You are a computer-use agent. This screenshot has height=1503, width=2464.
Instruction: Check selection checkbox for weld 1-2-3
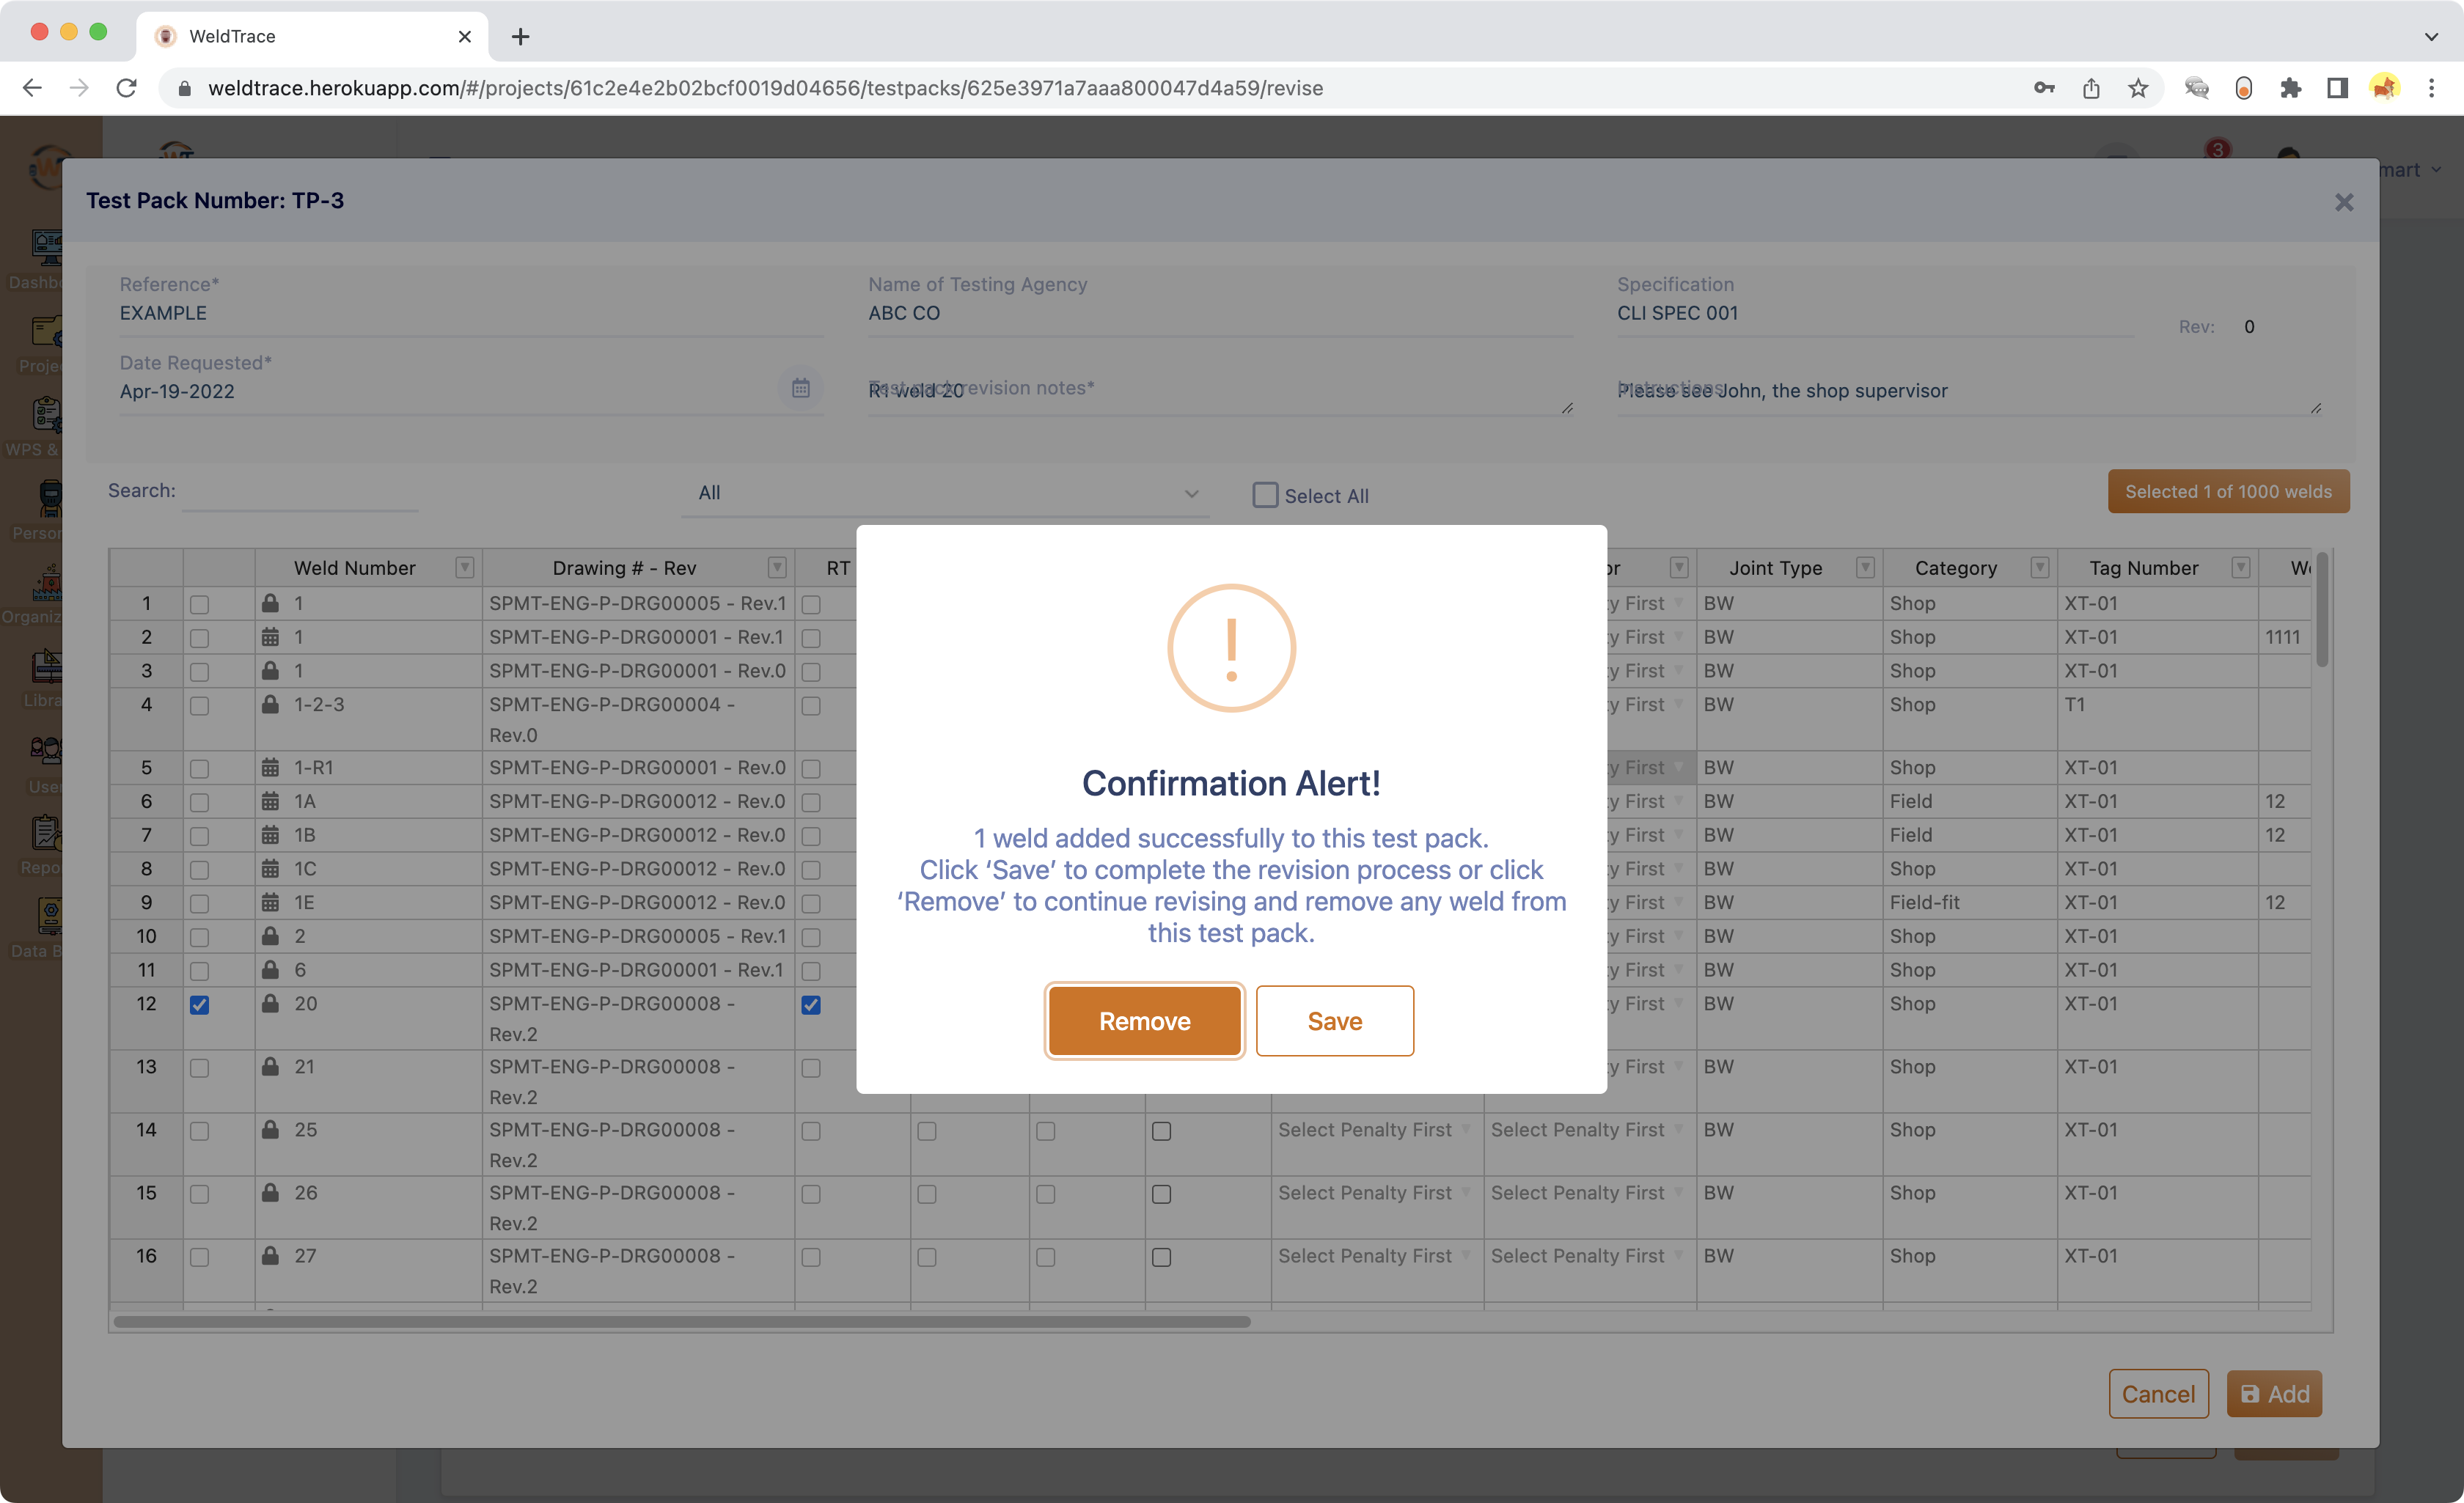pos(199,706)
